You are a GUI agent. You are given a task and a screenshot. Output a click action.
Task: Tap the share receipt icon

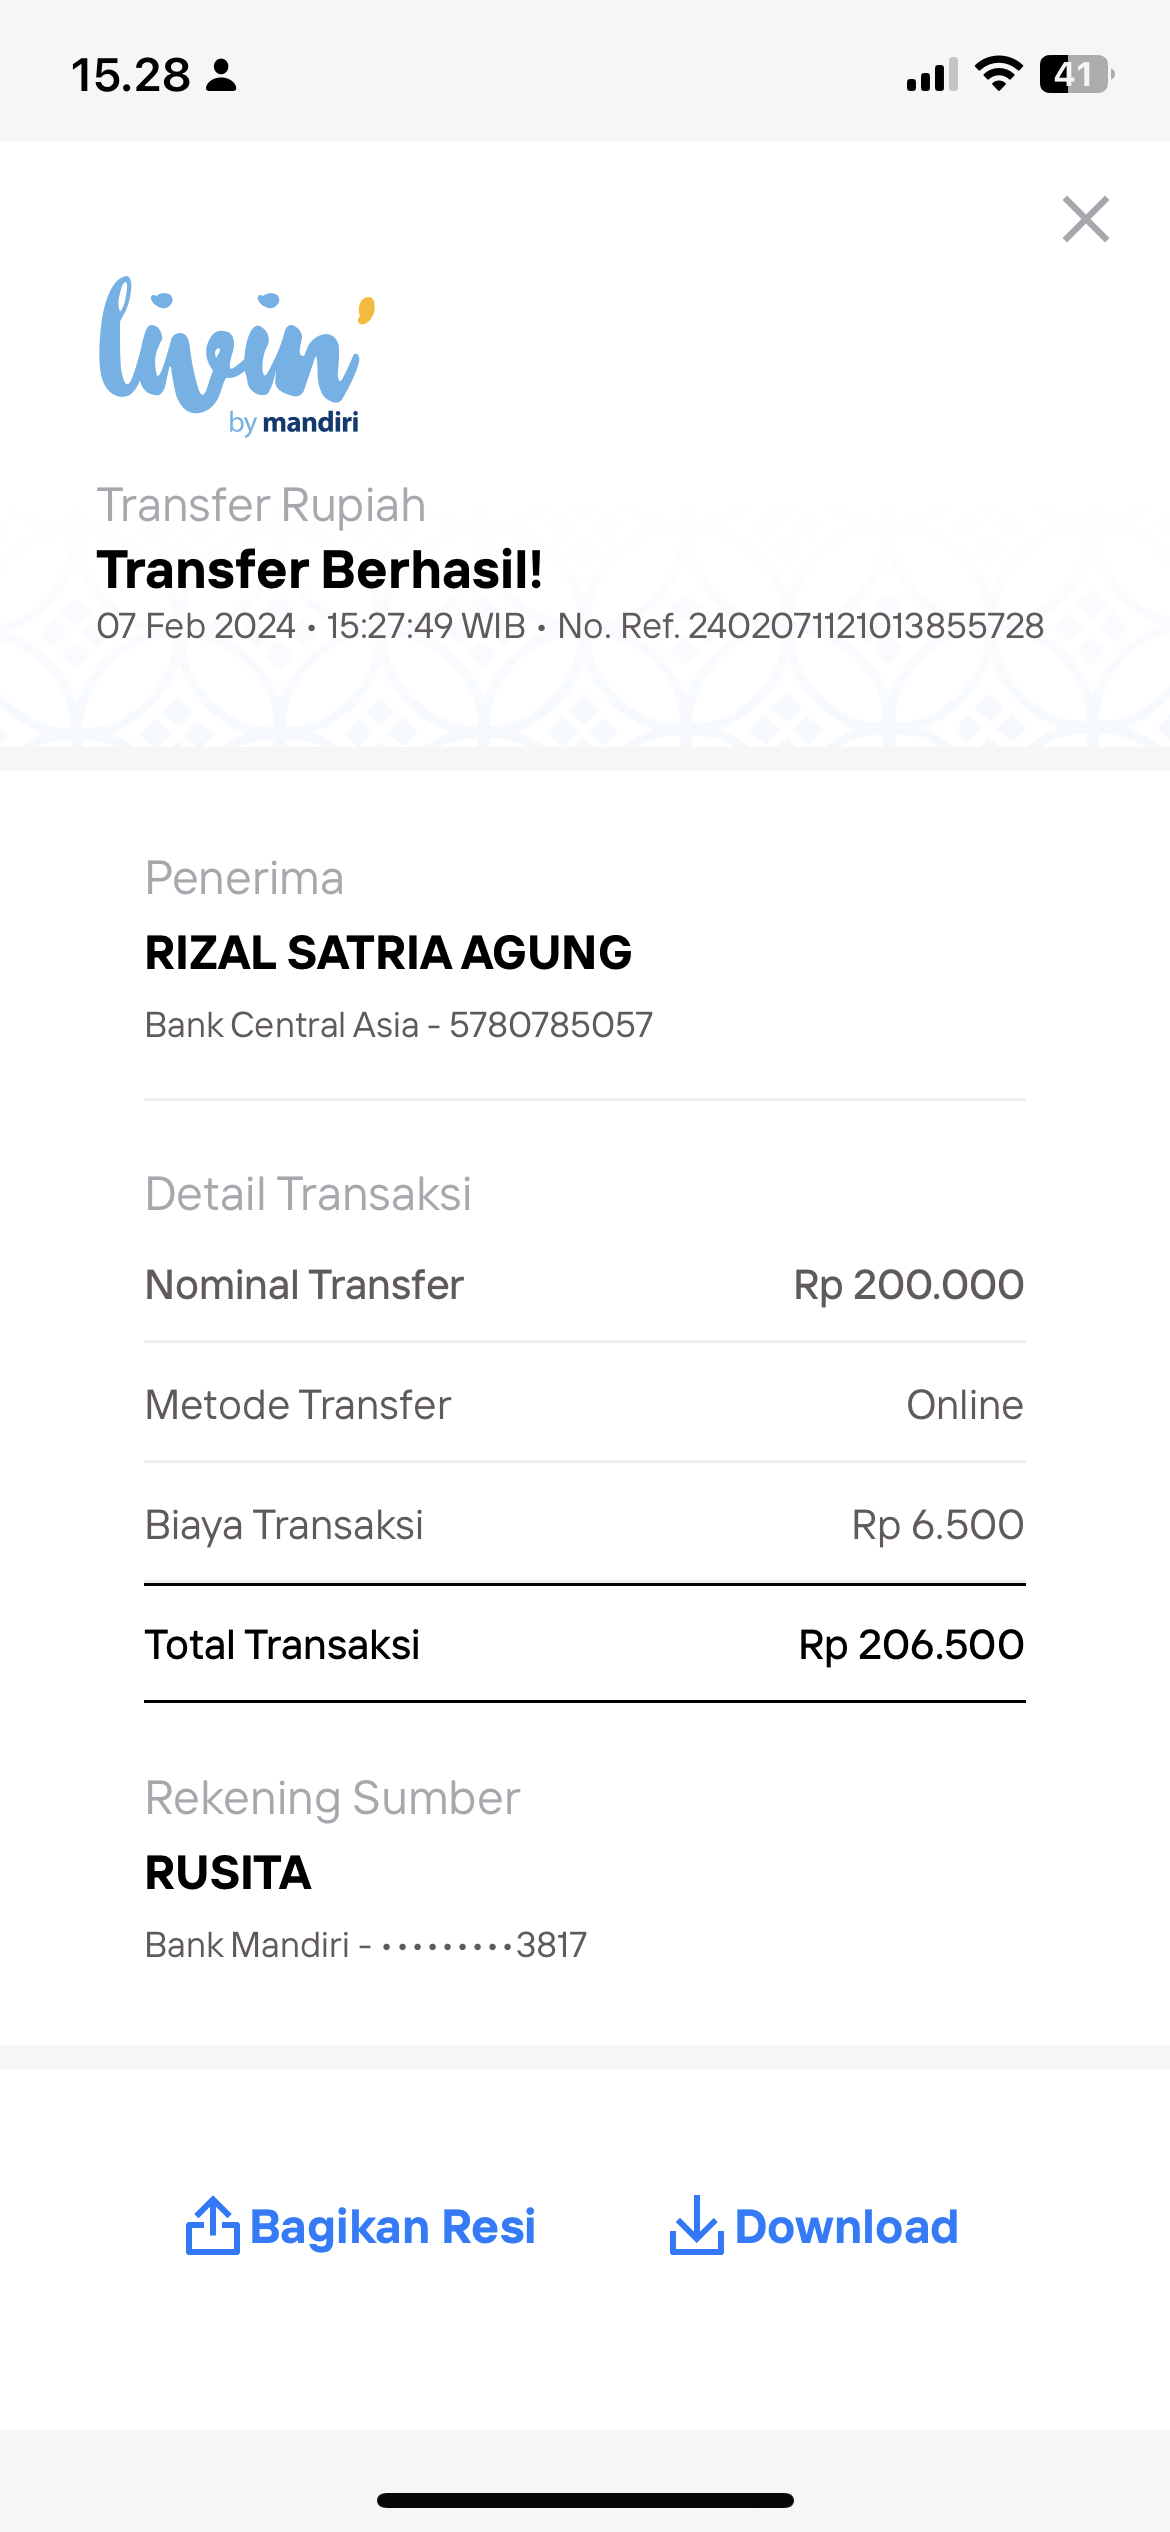point(212,2226)
